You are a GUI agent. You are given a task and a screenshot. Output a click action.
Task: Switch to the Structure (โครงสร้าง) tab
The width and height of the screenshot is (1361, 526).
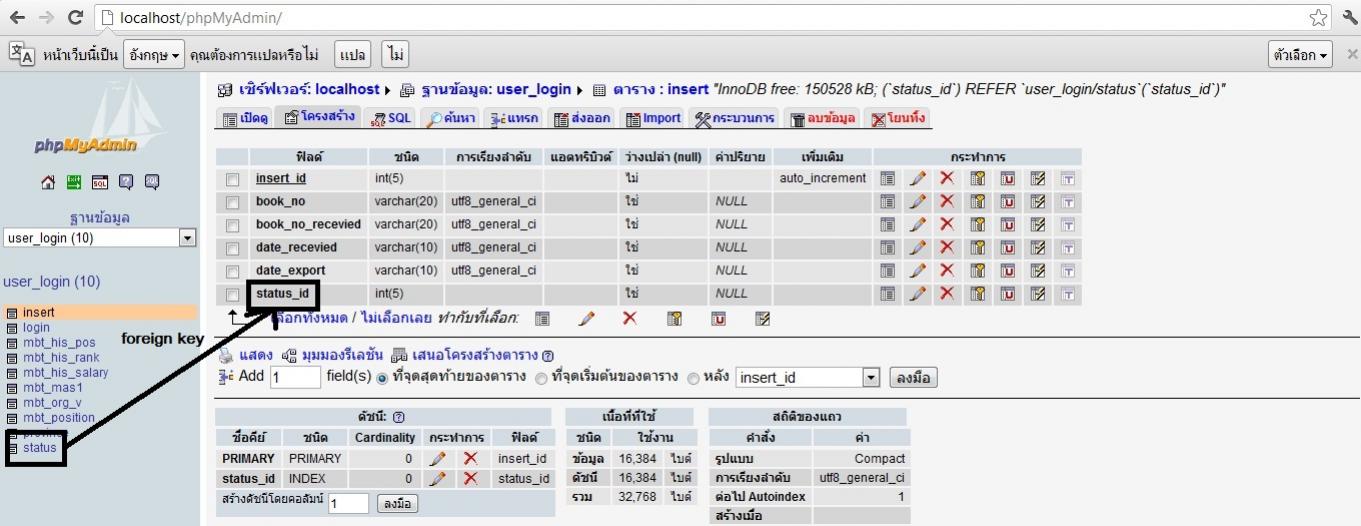320,117
